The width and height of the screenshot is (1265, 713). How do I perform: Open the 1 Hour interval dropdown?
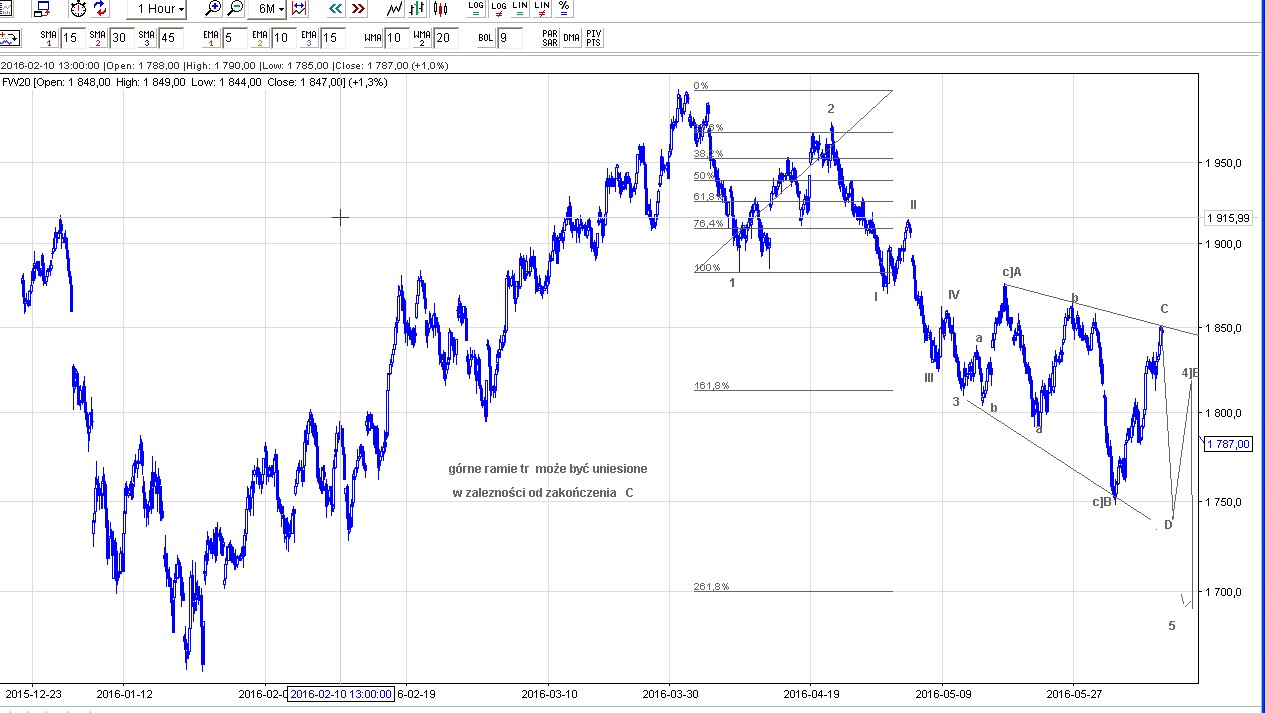(157, 9)
